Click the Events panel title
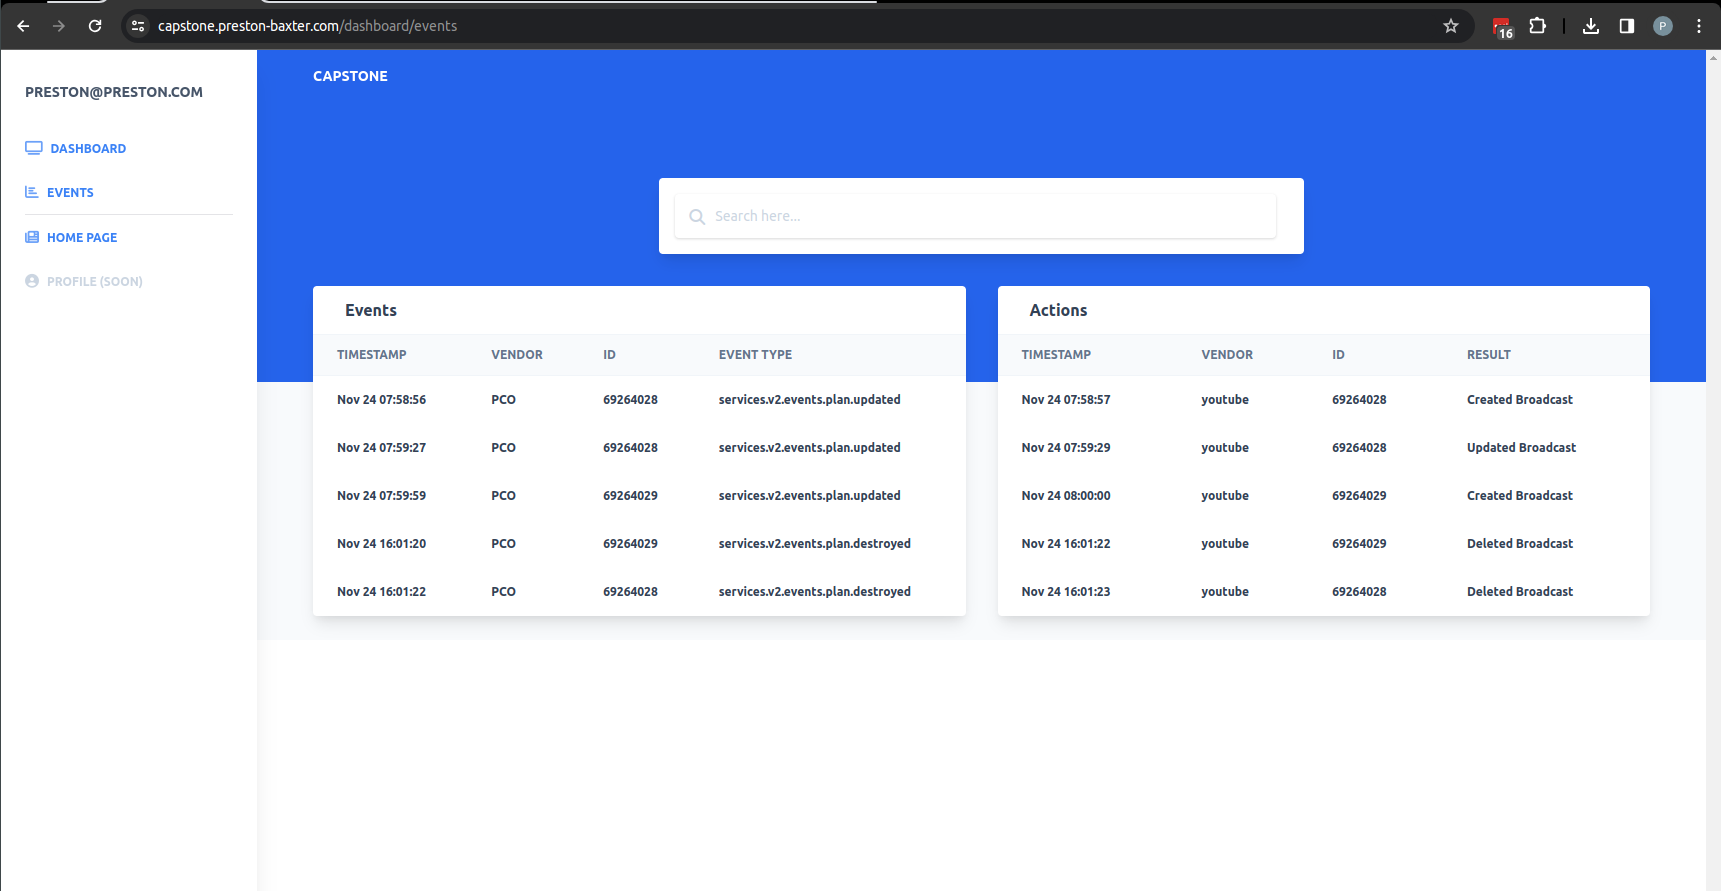Viewport: 1721px width, 891px height. pyautogui.click(x=371, y=310)
